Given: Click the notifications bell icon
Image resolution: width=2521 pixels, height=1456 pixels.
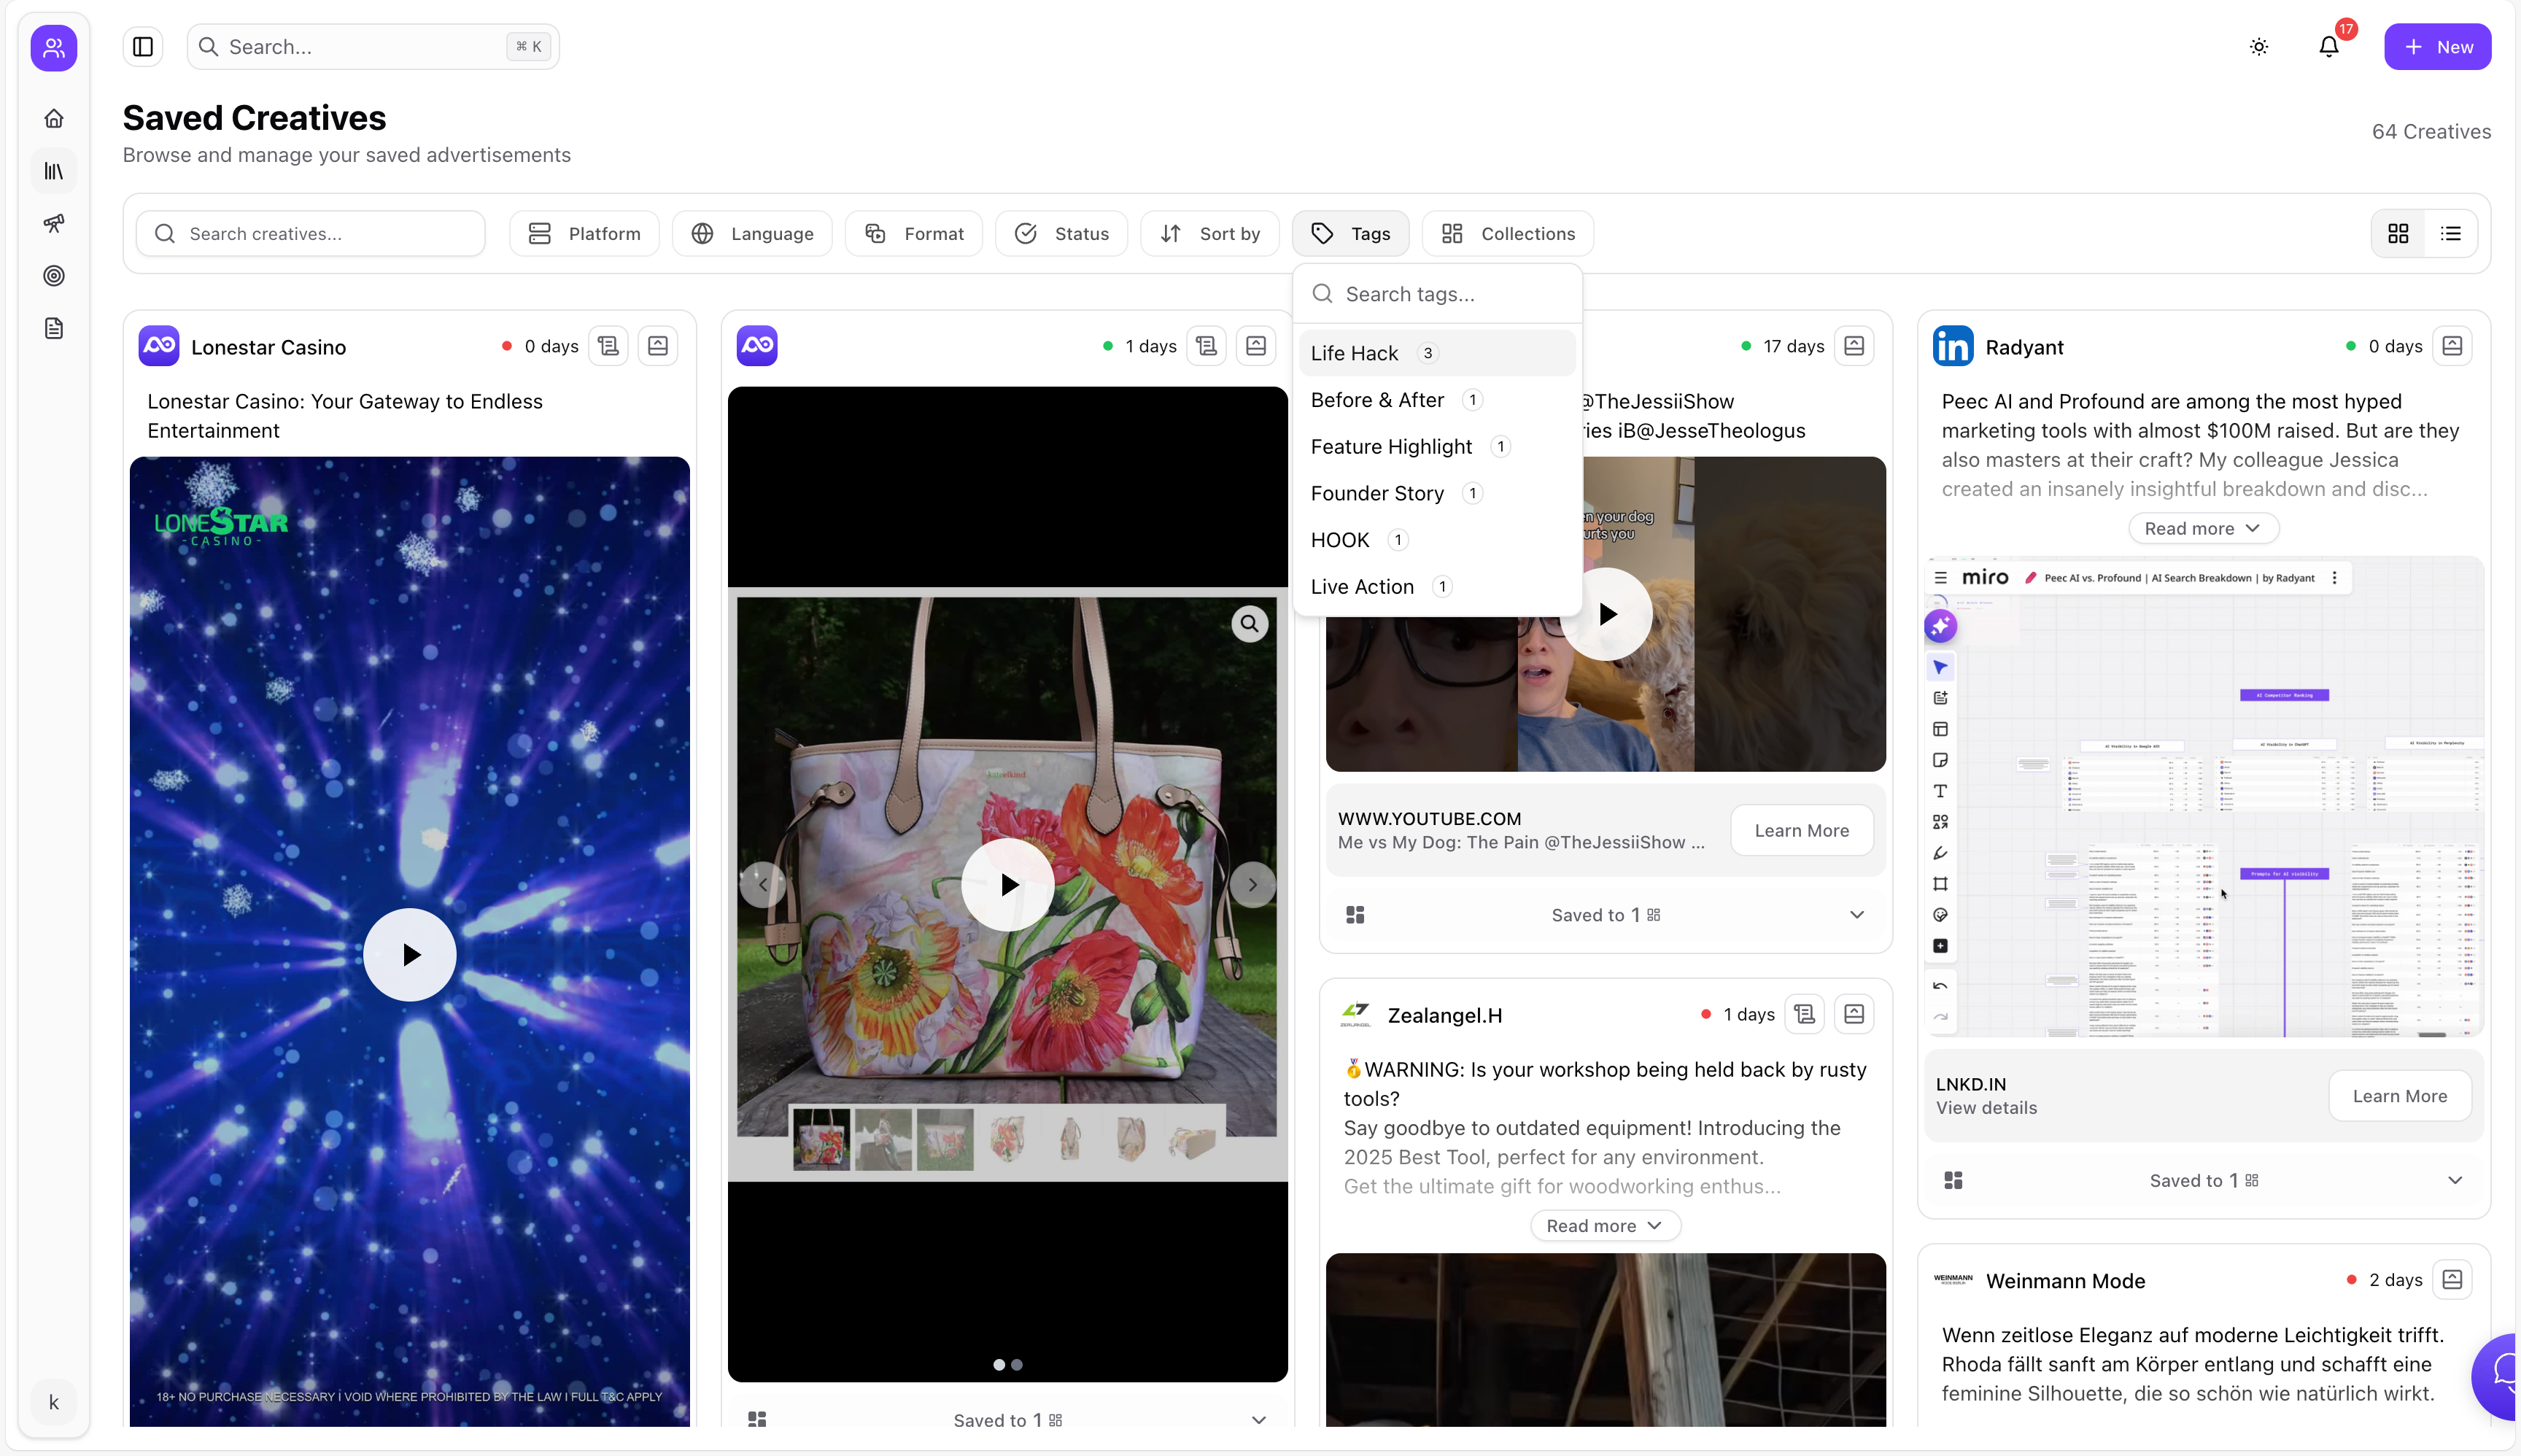Looking at the screenshot, I should tap(2328, 47).
